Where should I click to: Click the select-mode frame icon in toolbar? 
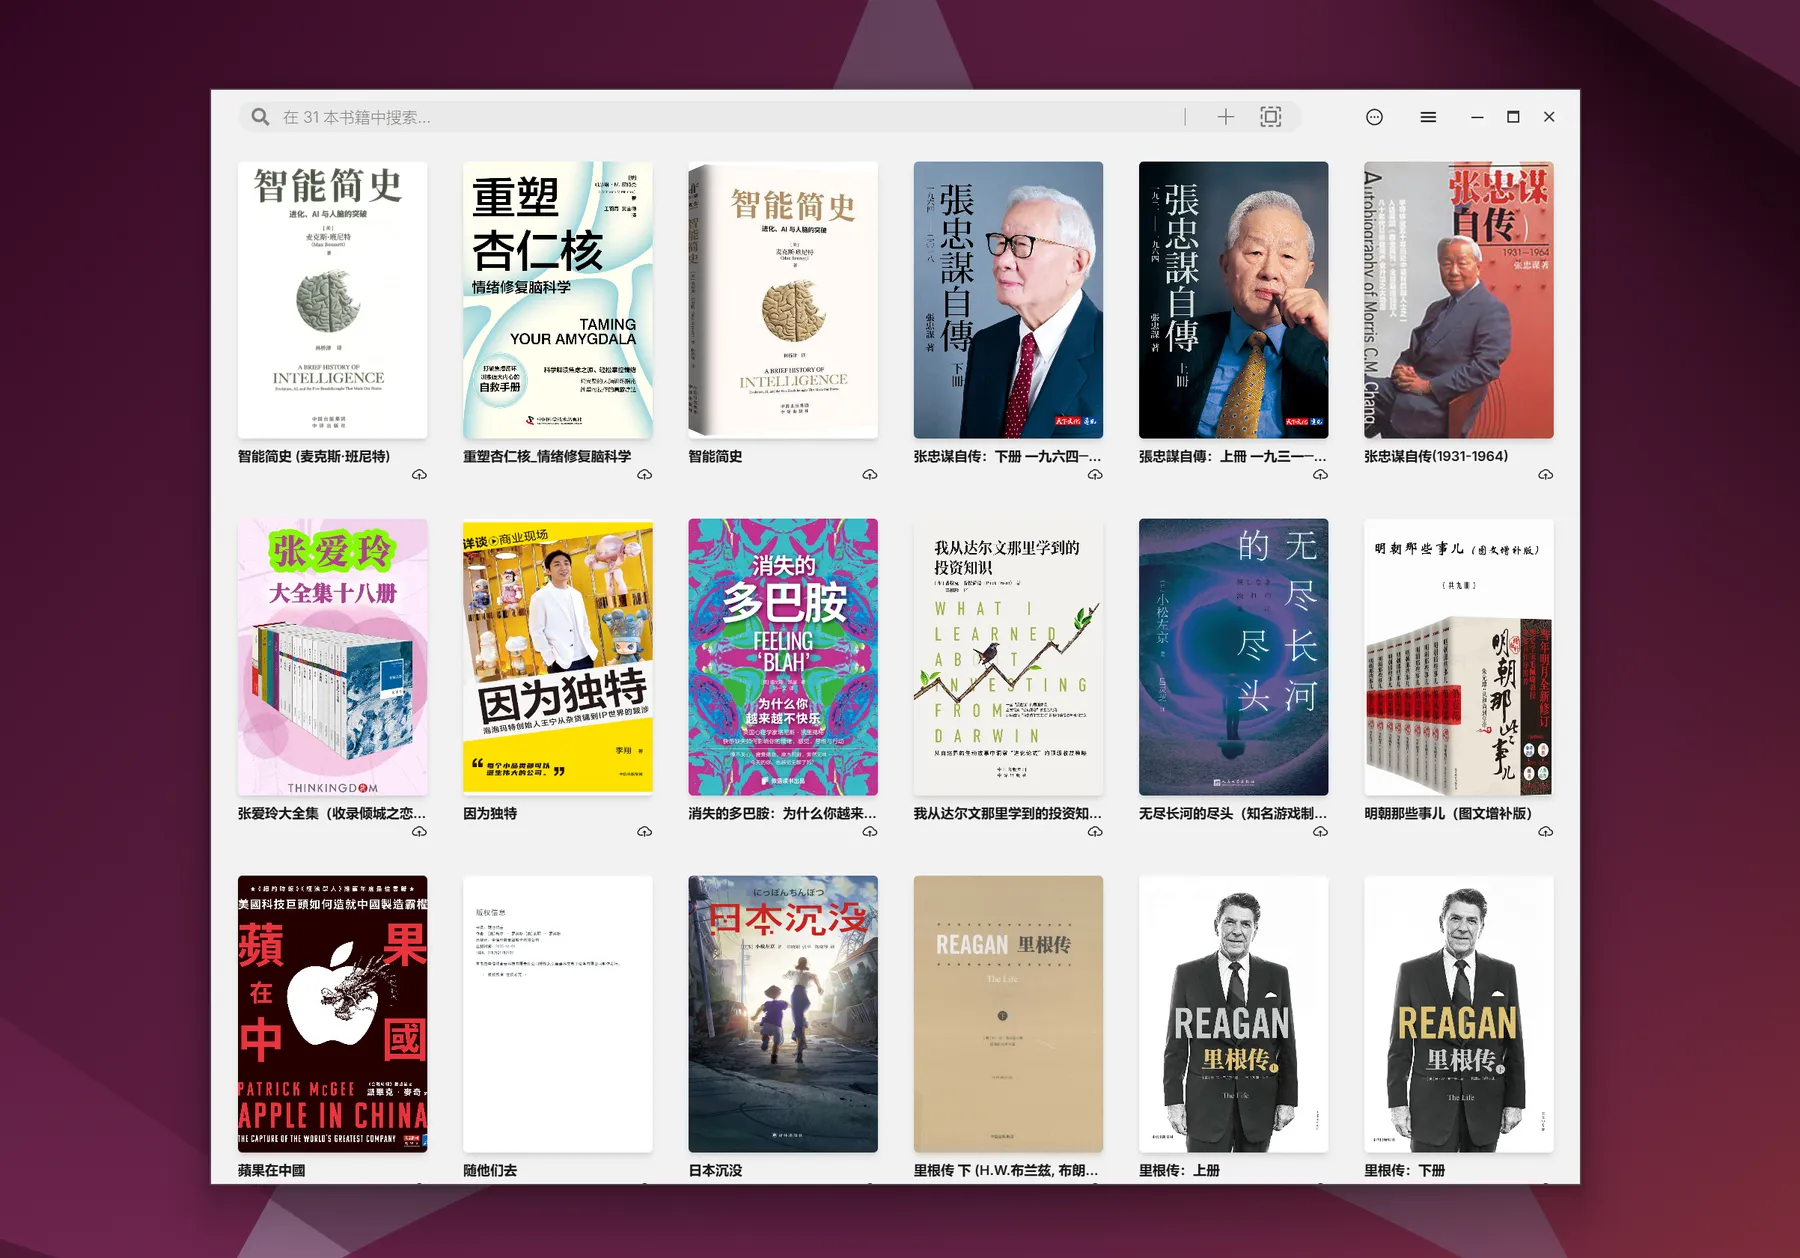click(x=1270, y=117)
